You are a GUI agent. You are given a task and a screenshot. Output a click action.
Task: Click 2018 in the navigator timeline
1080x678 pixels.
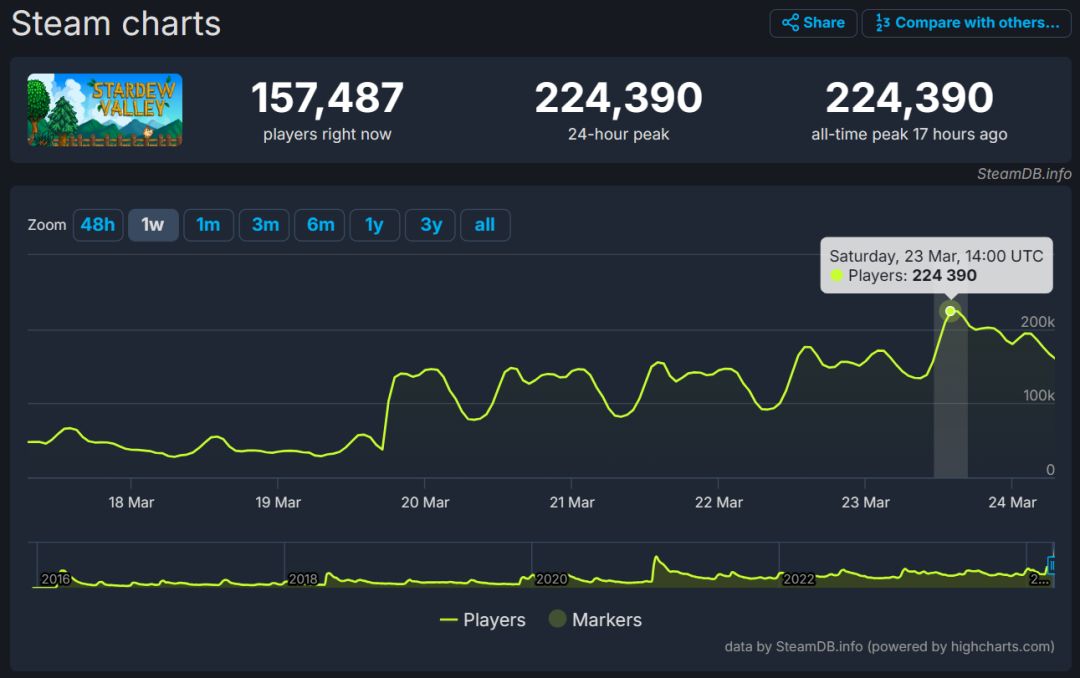(x=303, y=579)
